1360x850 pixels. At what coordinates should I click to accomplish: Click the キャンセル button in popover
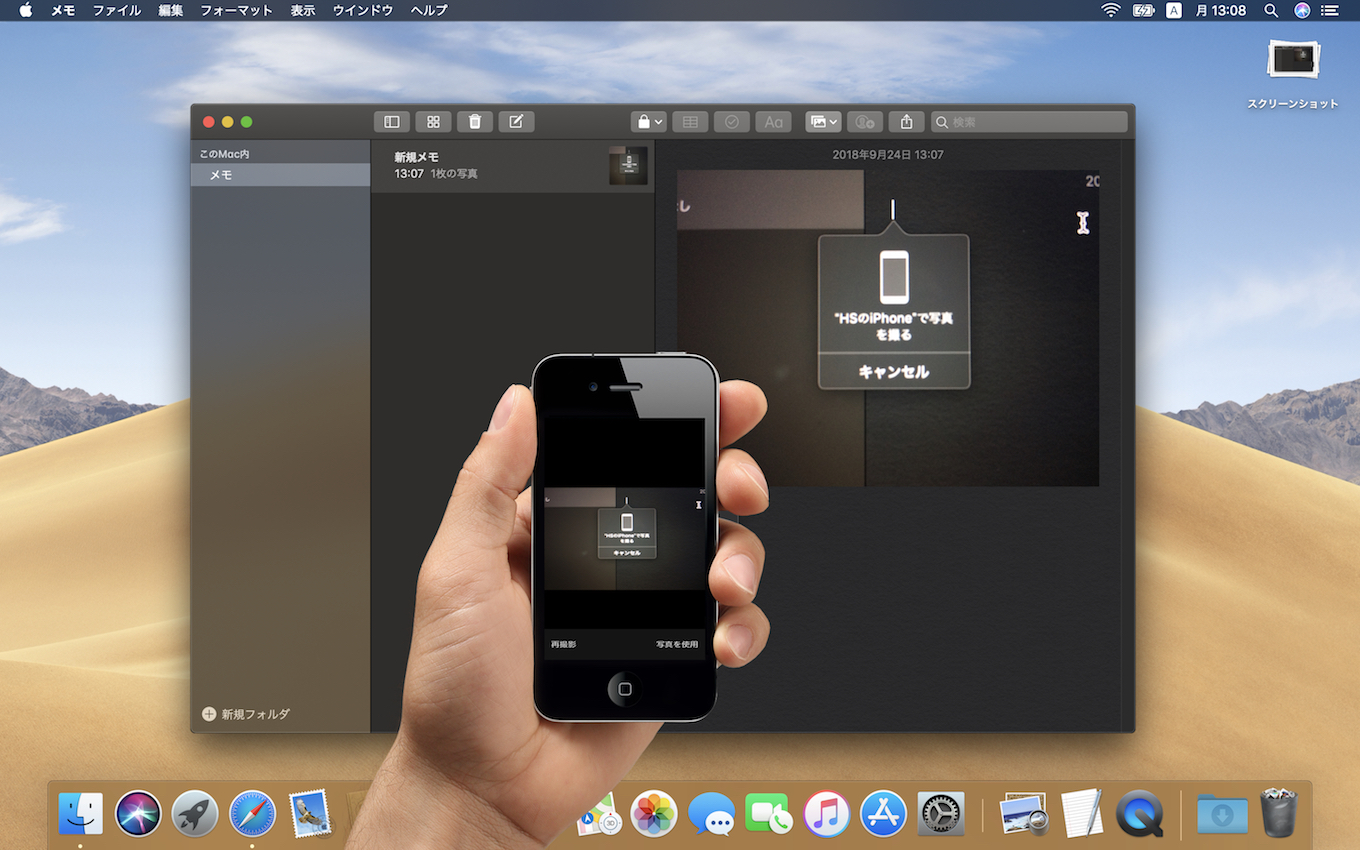[894, 371]
